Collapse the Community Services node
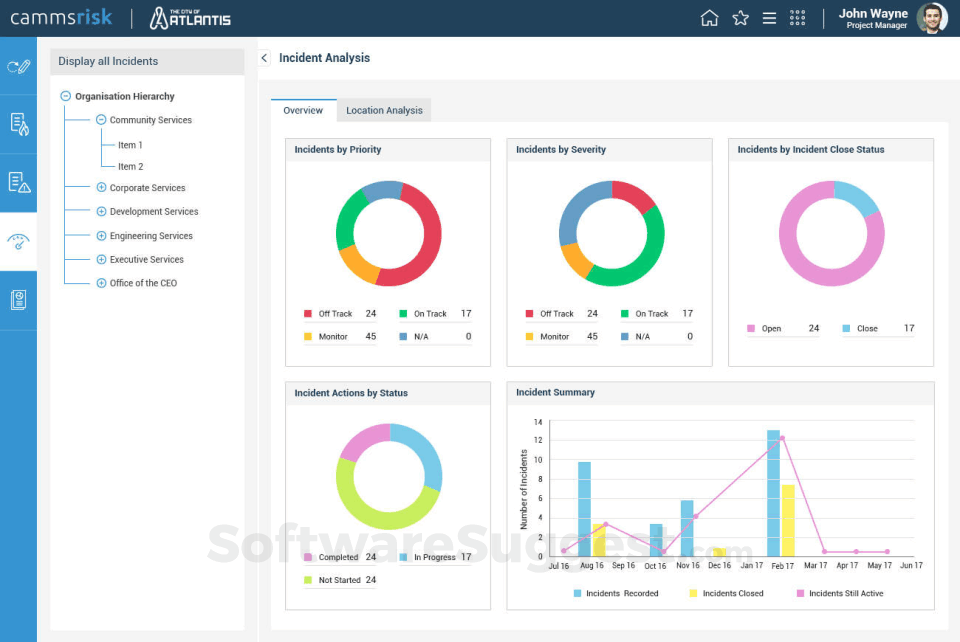960x642 pixels. click(x=101, y=120)
